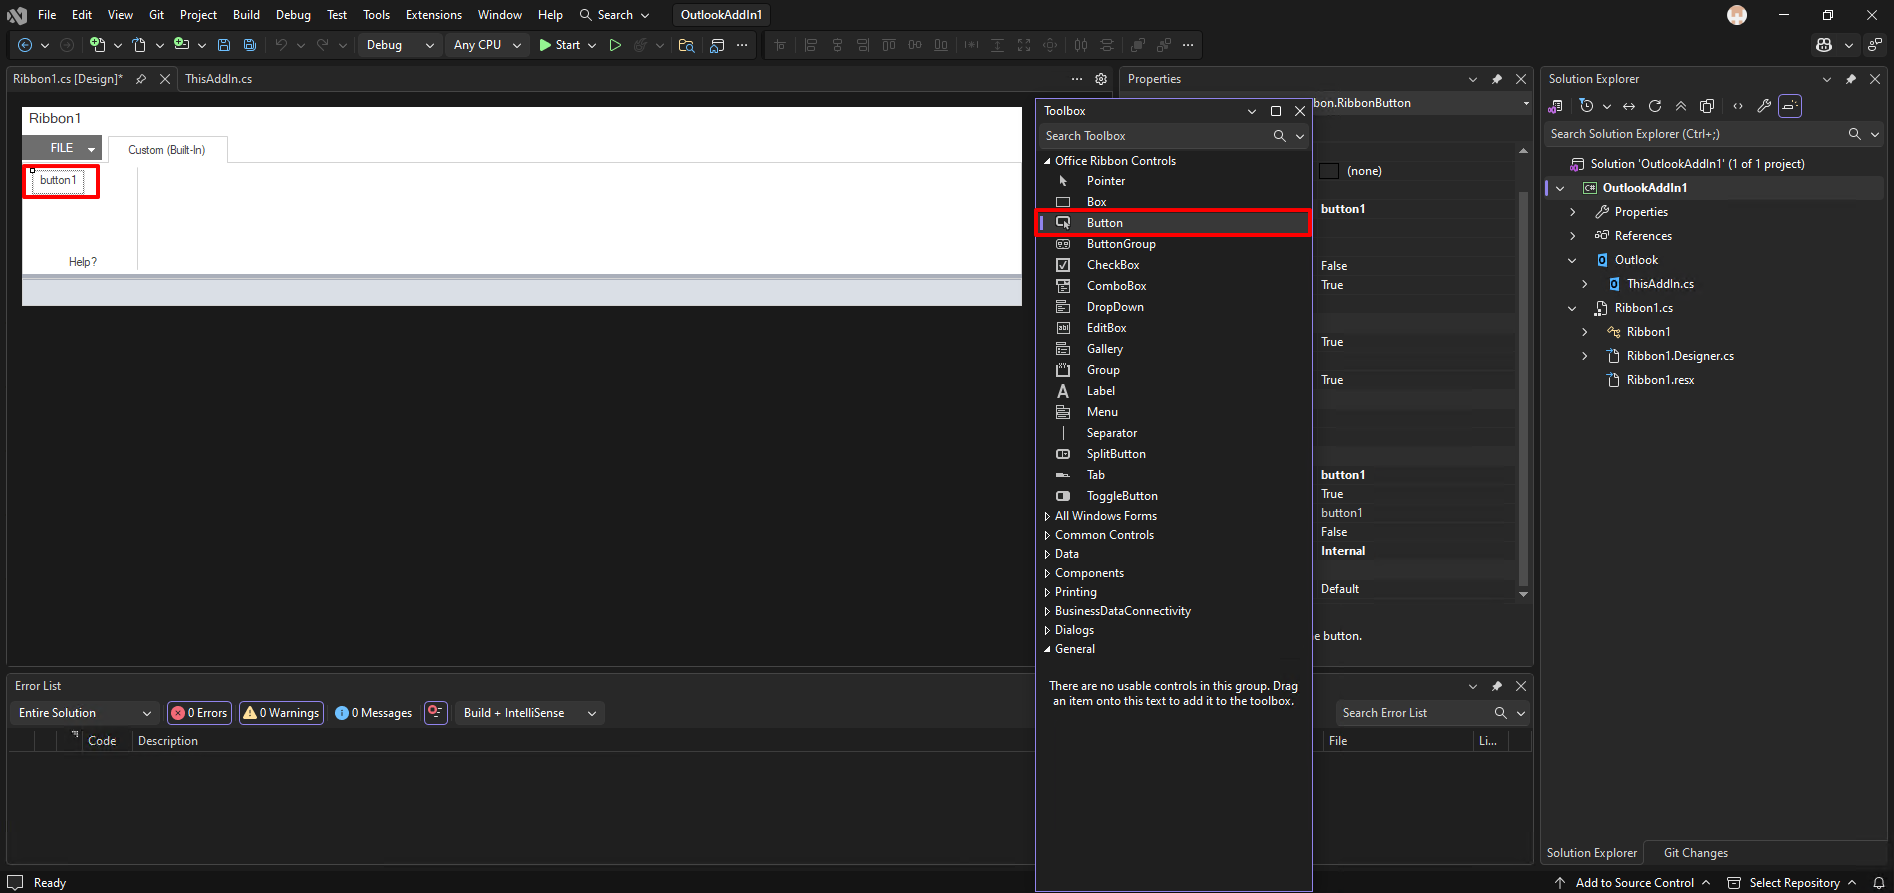The image size is (1894, 893).
Task: Click the Pending Changes Filter clock icon
Action: (x=1586, y=106)
